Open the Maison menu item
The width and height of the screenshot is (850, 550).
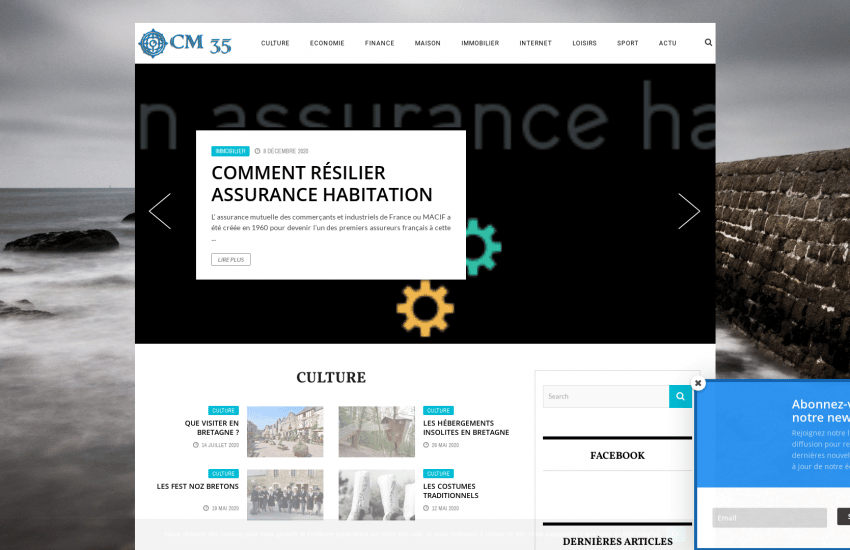pos(428,43)
